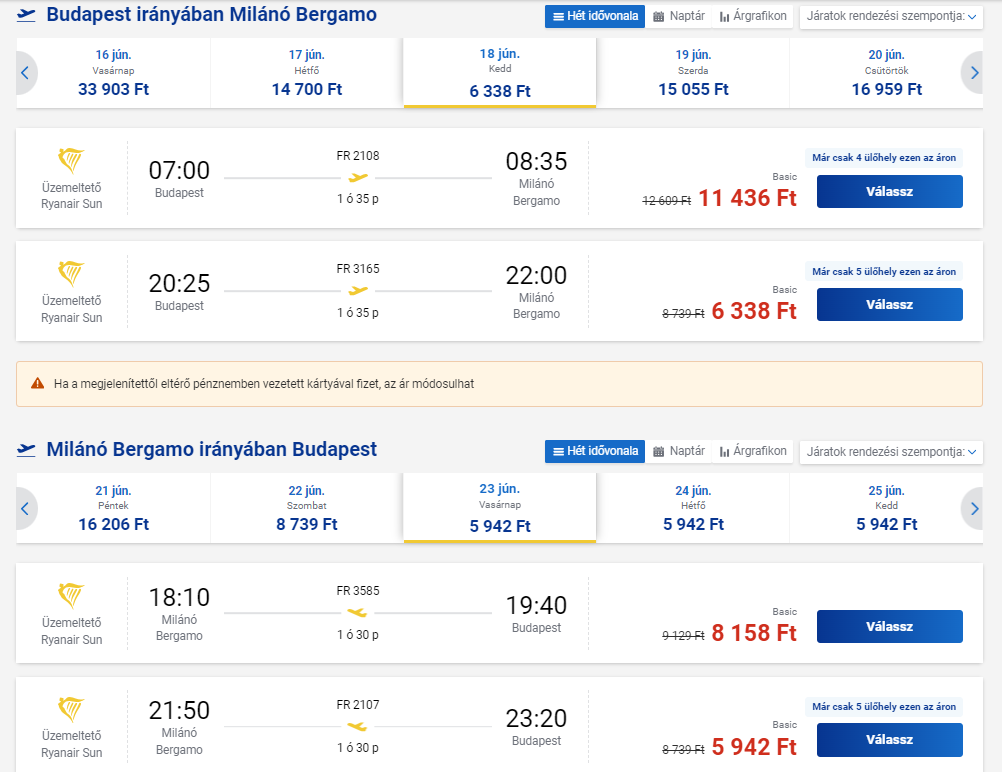Click struck-through price 9 129 Ft
1002x772 pixels.
coord(683,636)
